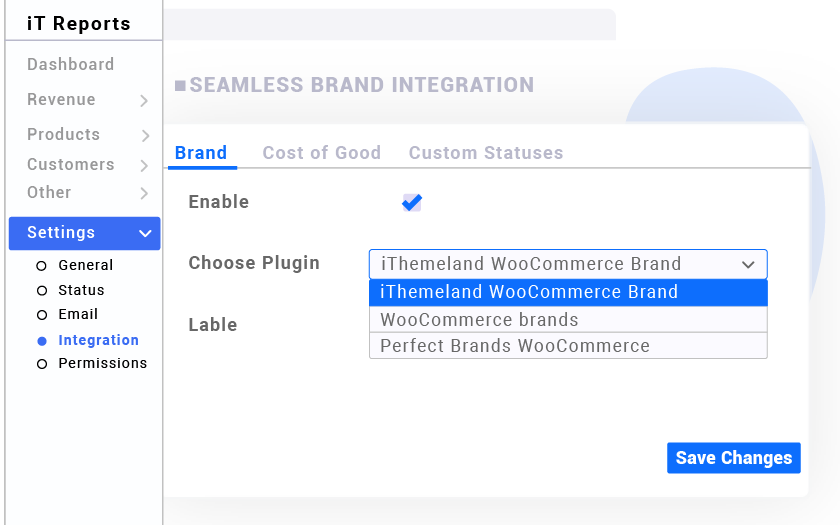Pick Perfect Brands WooCommerce option
Screen dimensions: 840x525
pos(567,346)
